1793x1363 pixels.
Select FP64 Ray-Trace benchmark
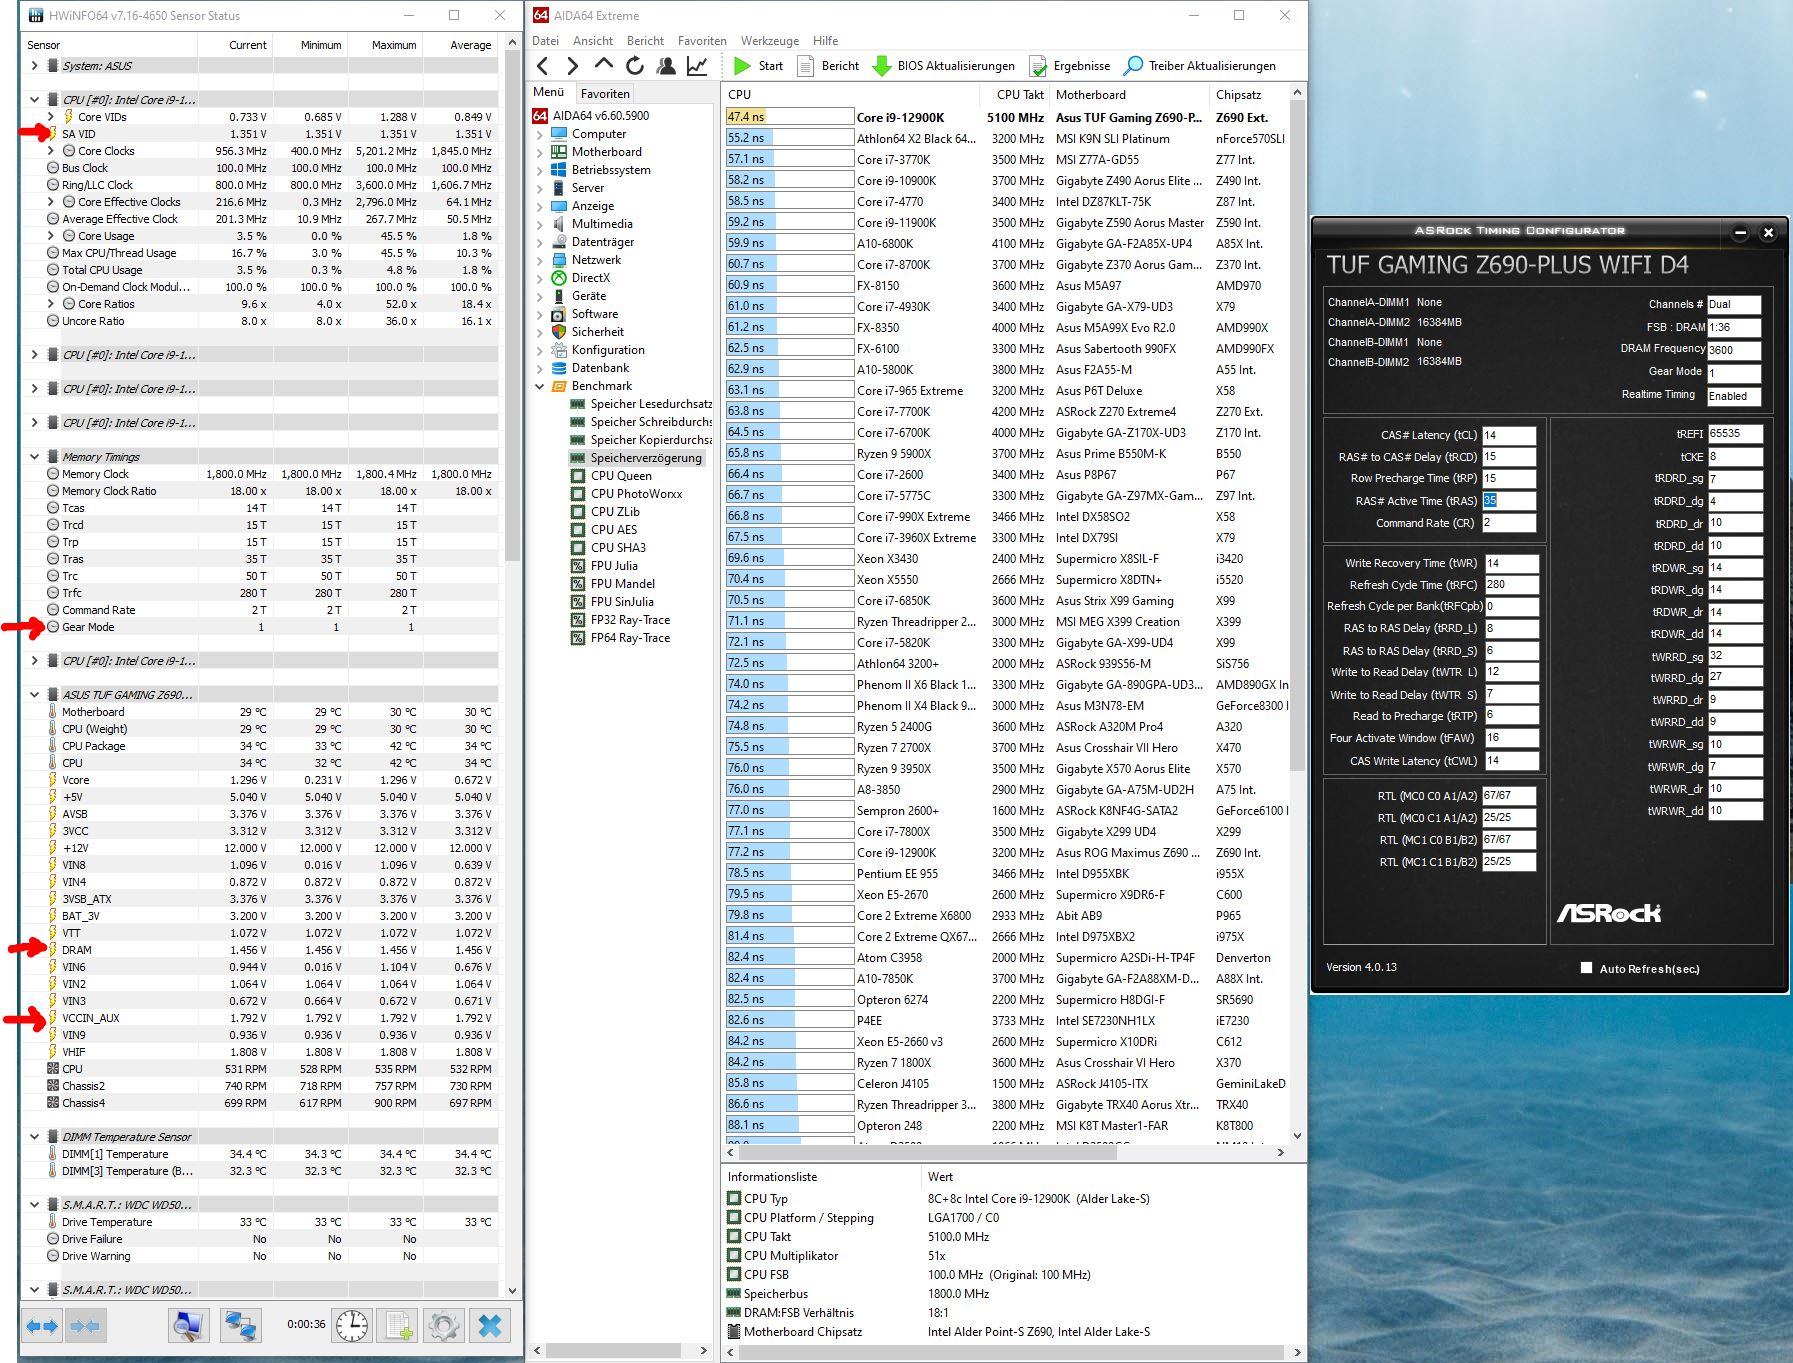coord(620,638)
